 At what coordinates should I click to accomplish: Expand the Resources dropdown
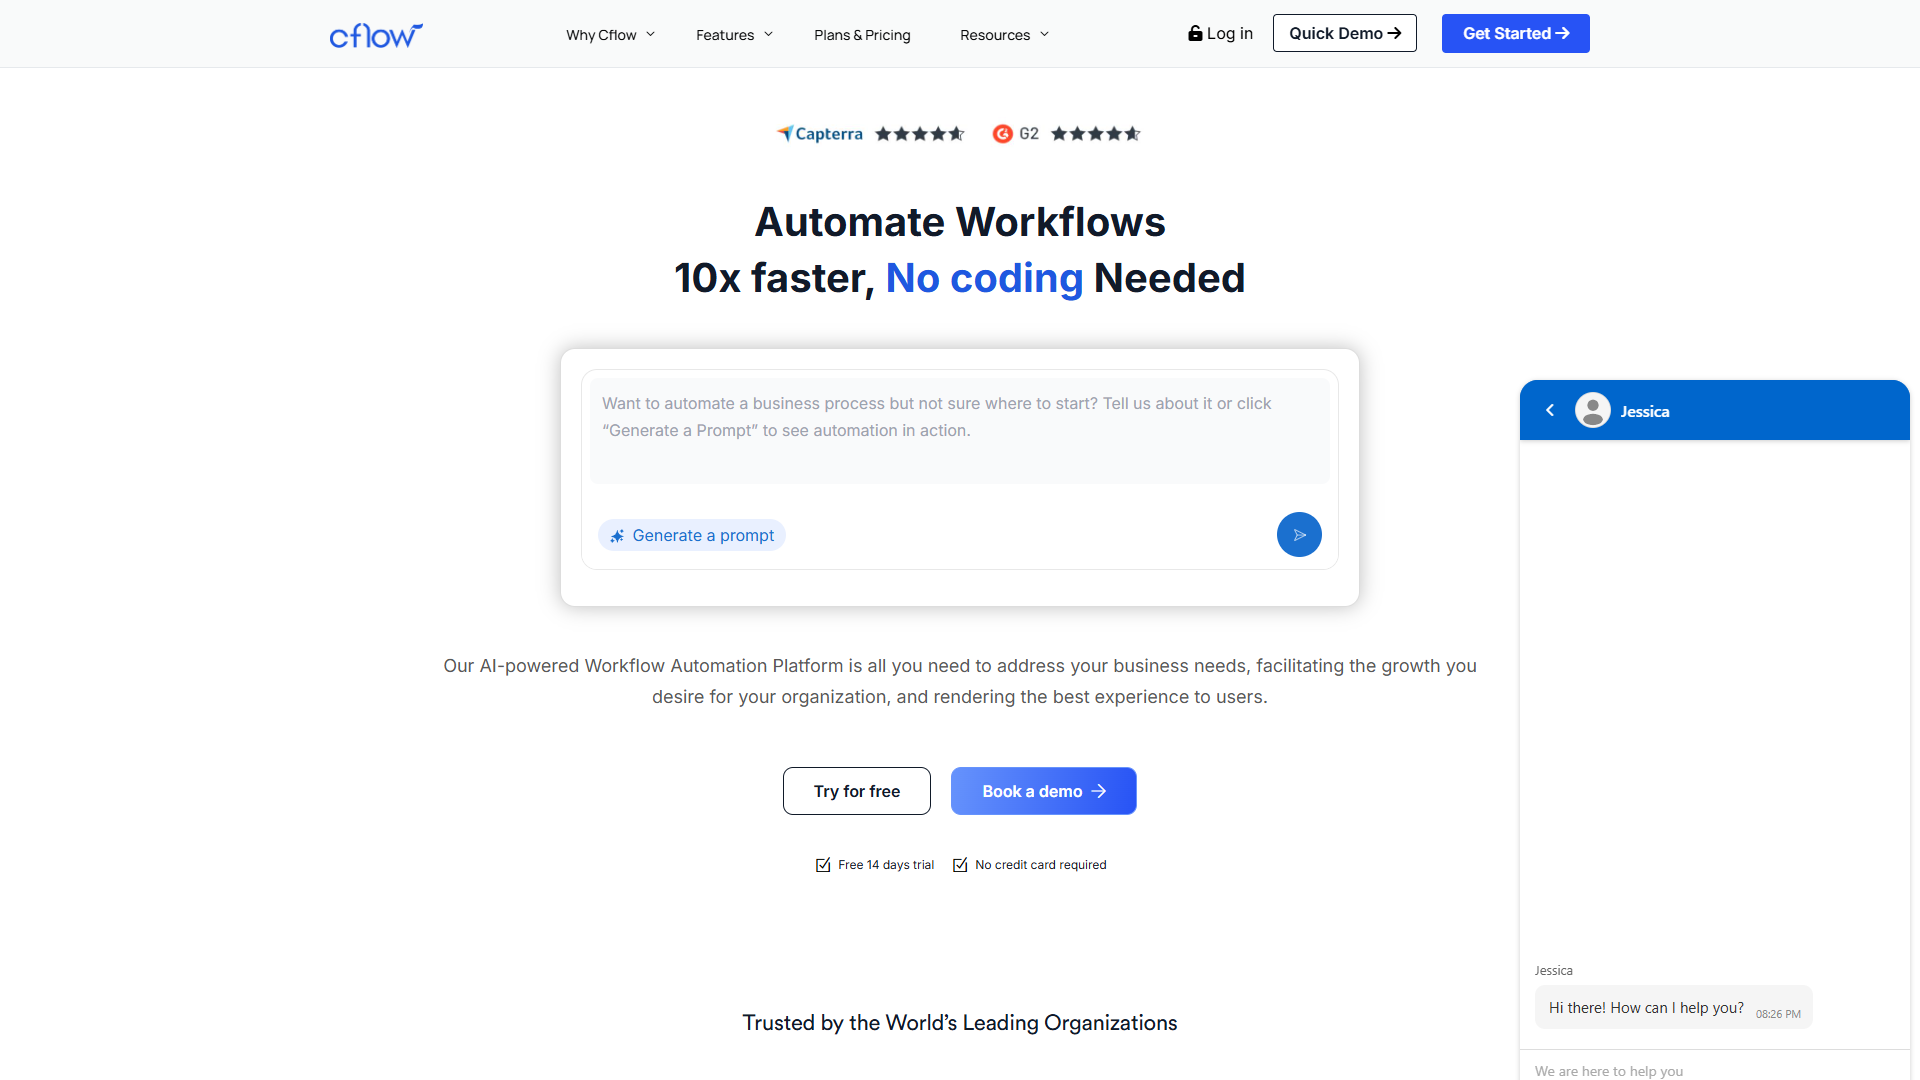pyautogui.click(x=1003, y=34)
